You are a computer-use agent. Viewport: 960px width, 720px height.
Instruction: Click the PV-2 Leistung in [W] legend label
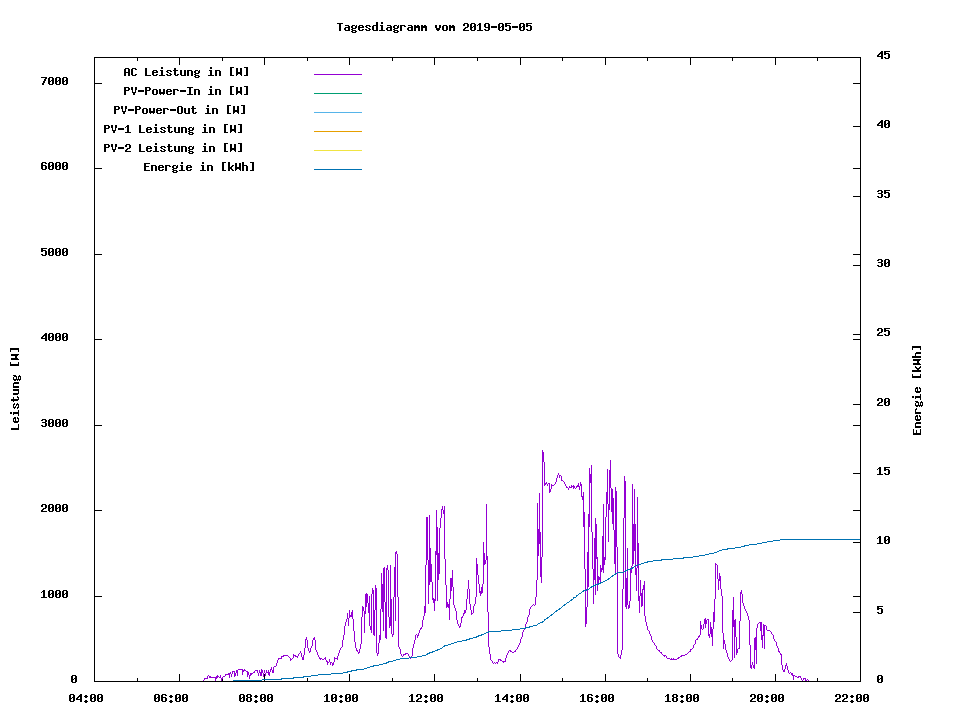(x=173, y=148)
